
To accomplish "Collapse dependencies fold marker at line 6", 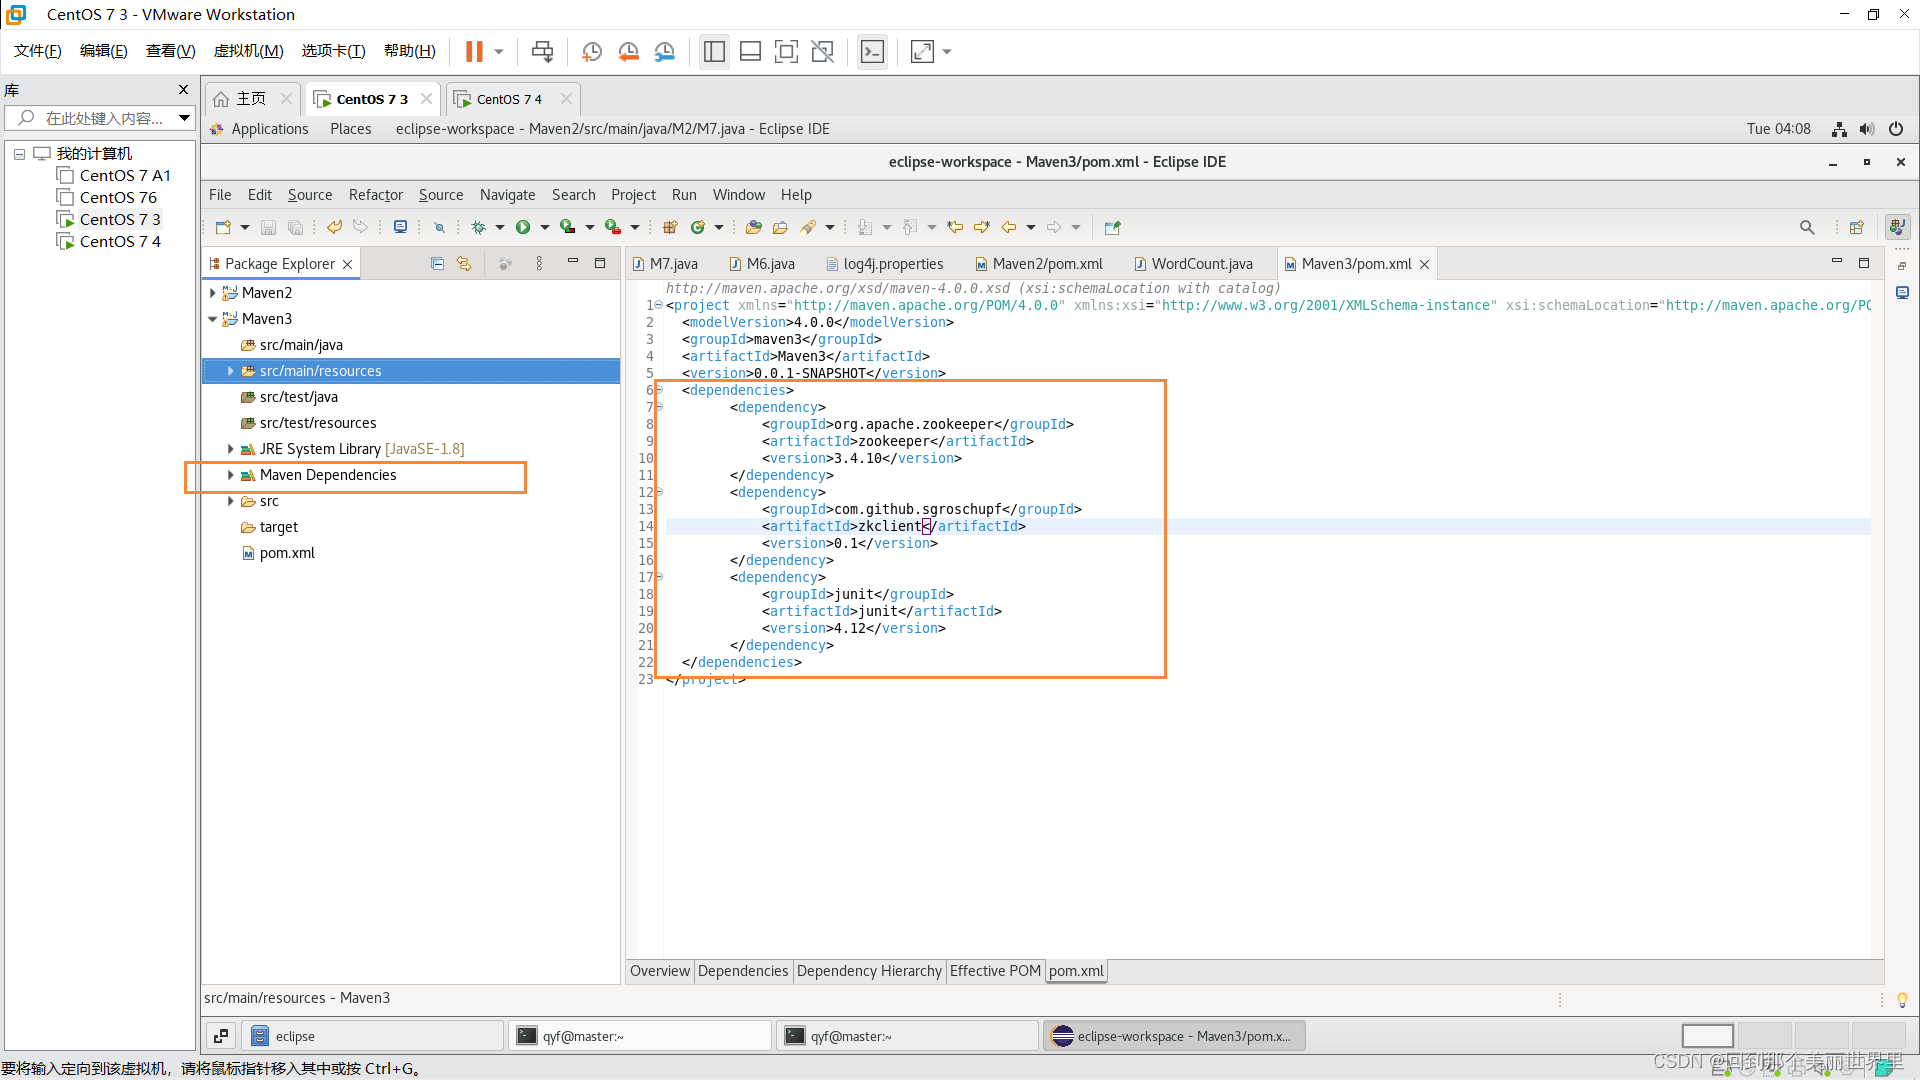I will pos(658,390).
